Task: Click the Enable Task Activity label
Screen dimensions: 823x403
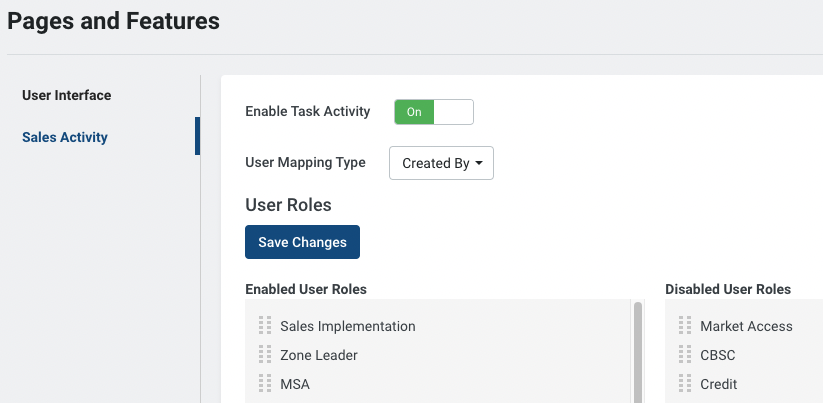Action: click(x=308, y=112)
